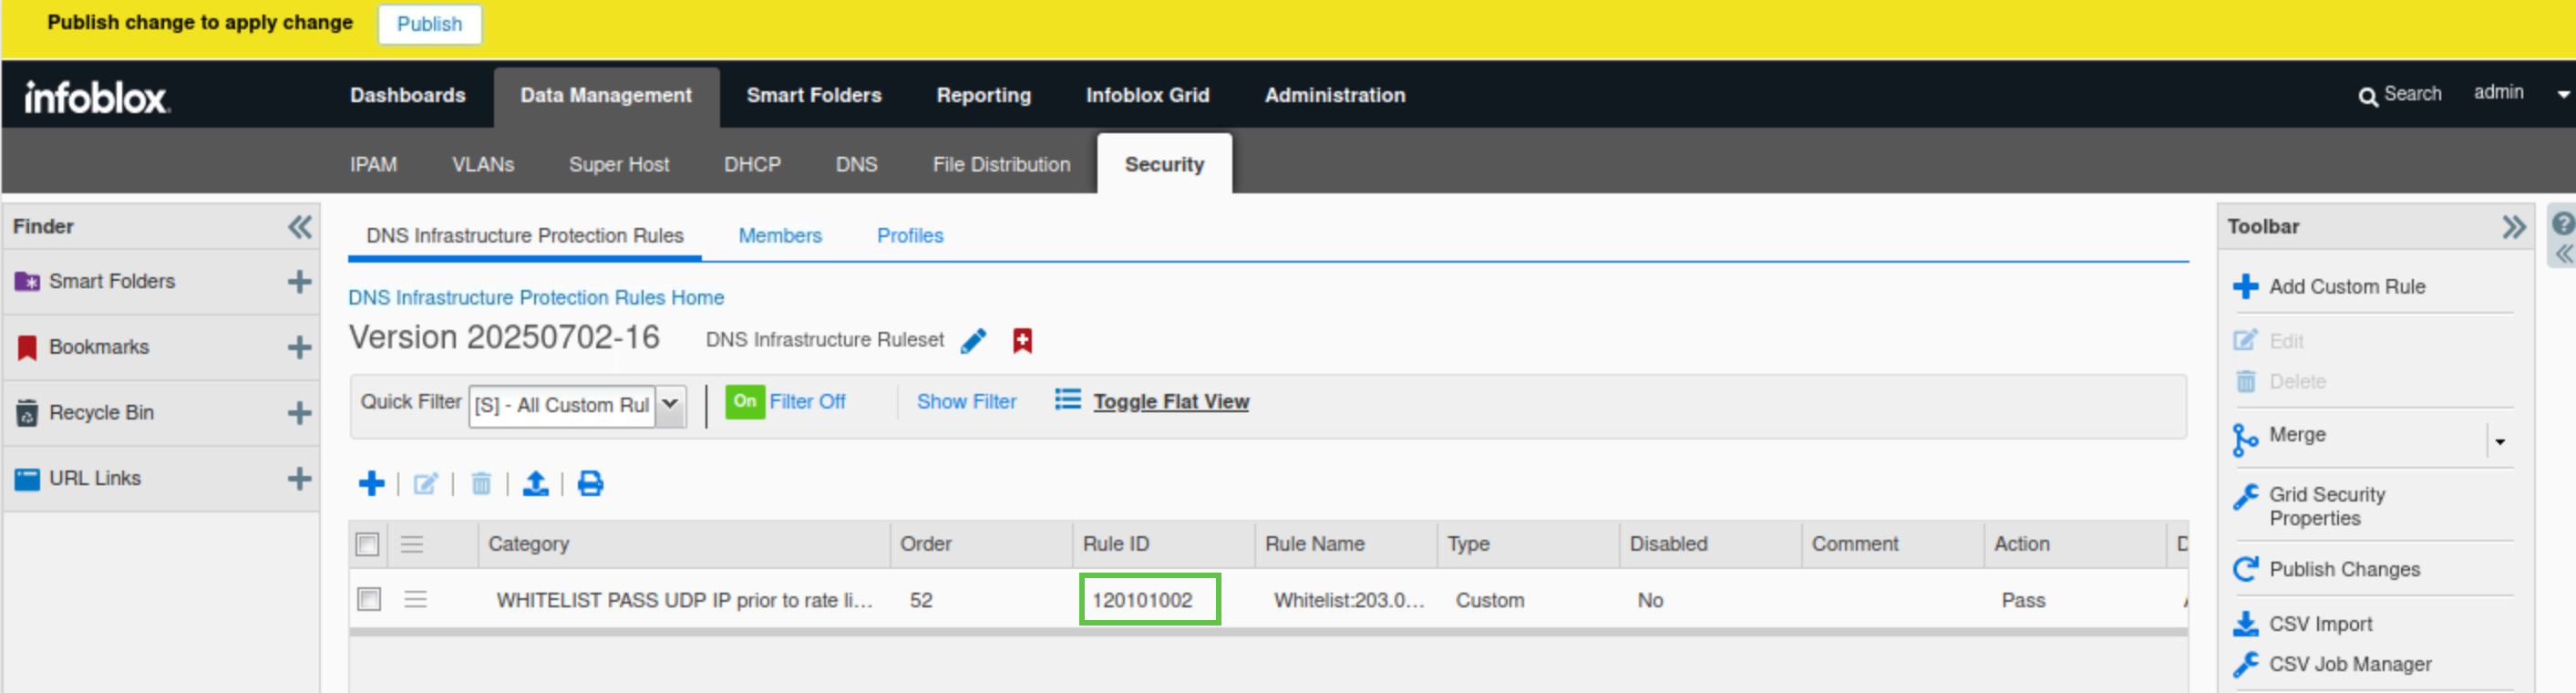This screenshot has width=2576, height=693.
Task: Click the Publish Changes refresh icon
Action: 2245,569
